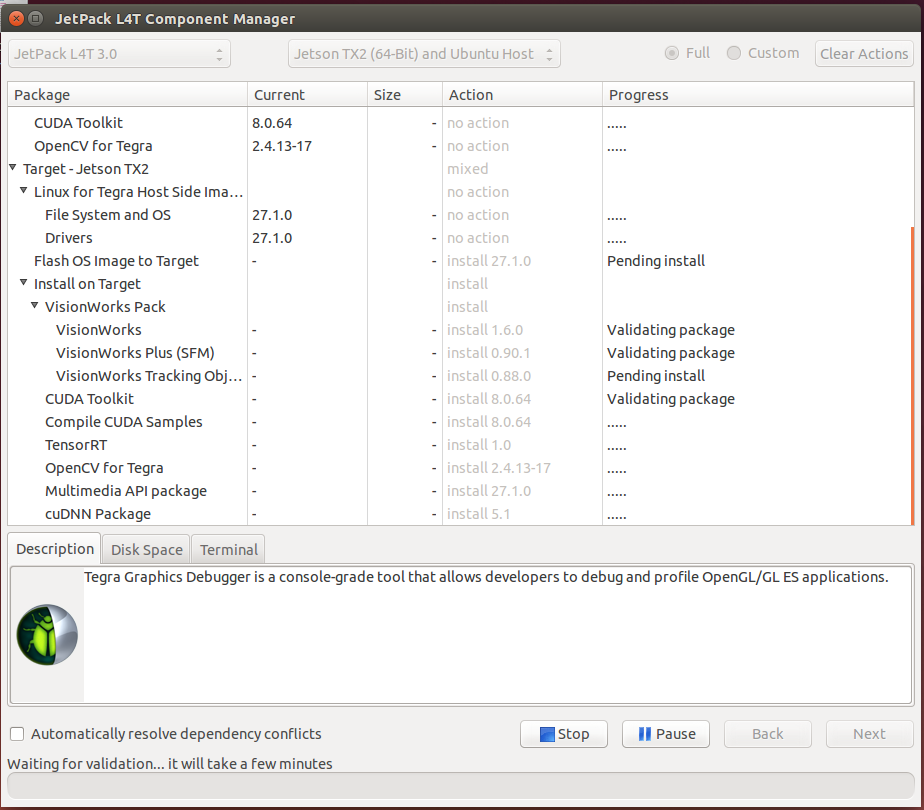Select Compile CUDA Samples row
The image size is (924, 810).
click(459, 421)
